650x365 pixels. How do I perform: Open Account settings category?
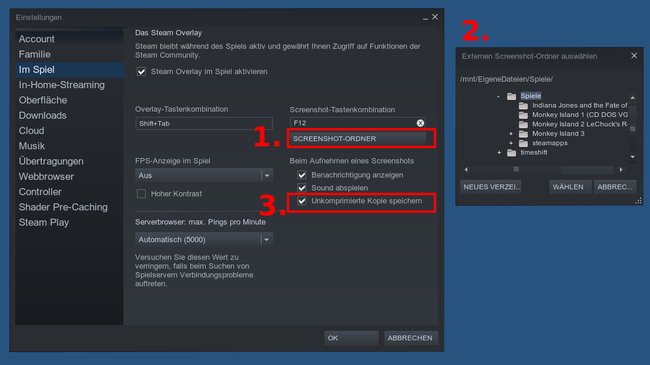[69, 39]
